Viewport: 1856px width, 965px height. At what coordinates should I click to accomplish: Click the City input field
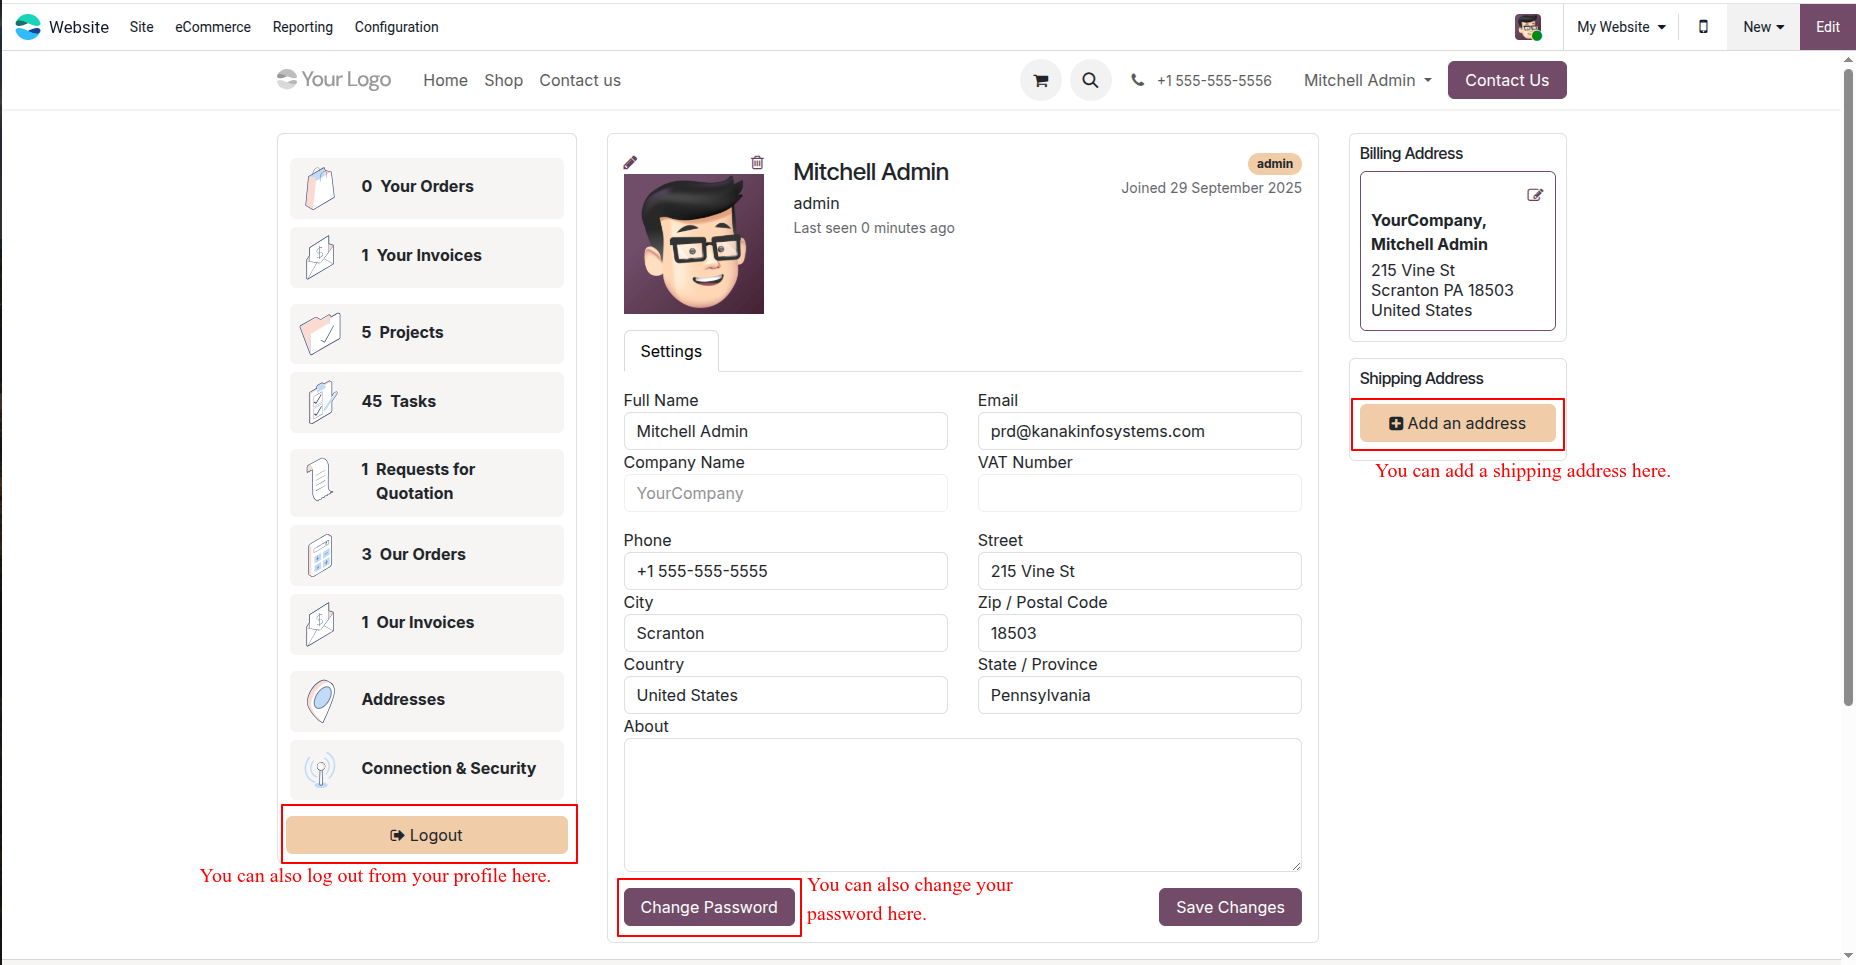[x=786, y=633]
